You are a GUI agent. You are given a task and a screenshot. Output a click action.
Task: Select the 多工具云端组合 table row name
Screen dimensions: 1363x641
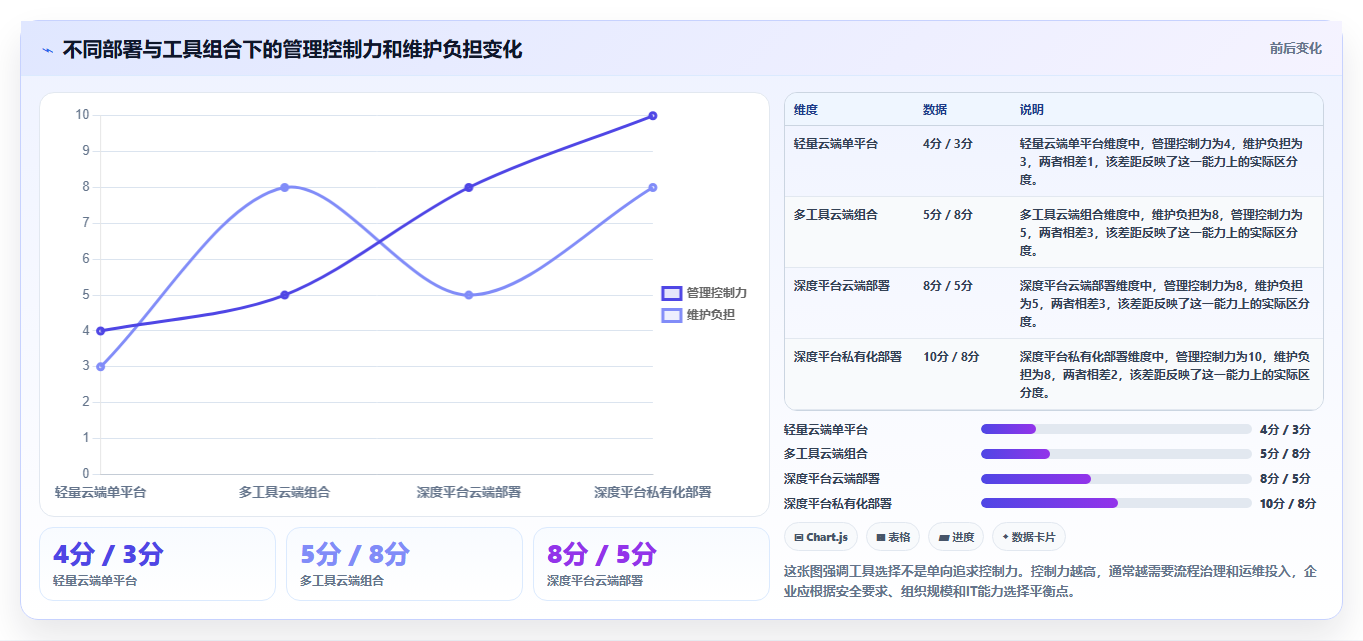(x=836, y=214)
